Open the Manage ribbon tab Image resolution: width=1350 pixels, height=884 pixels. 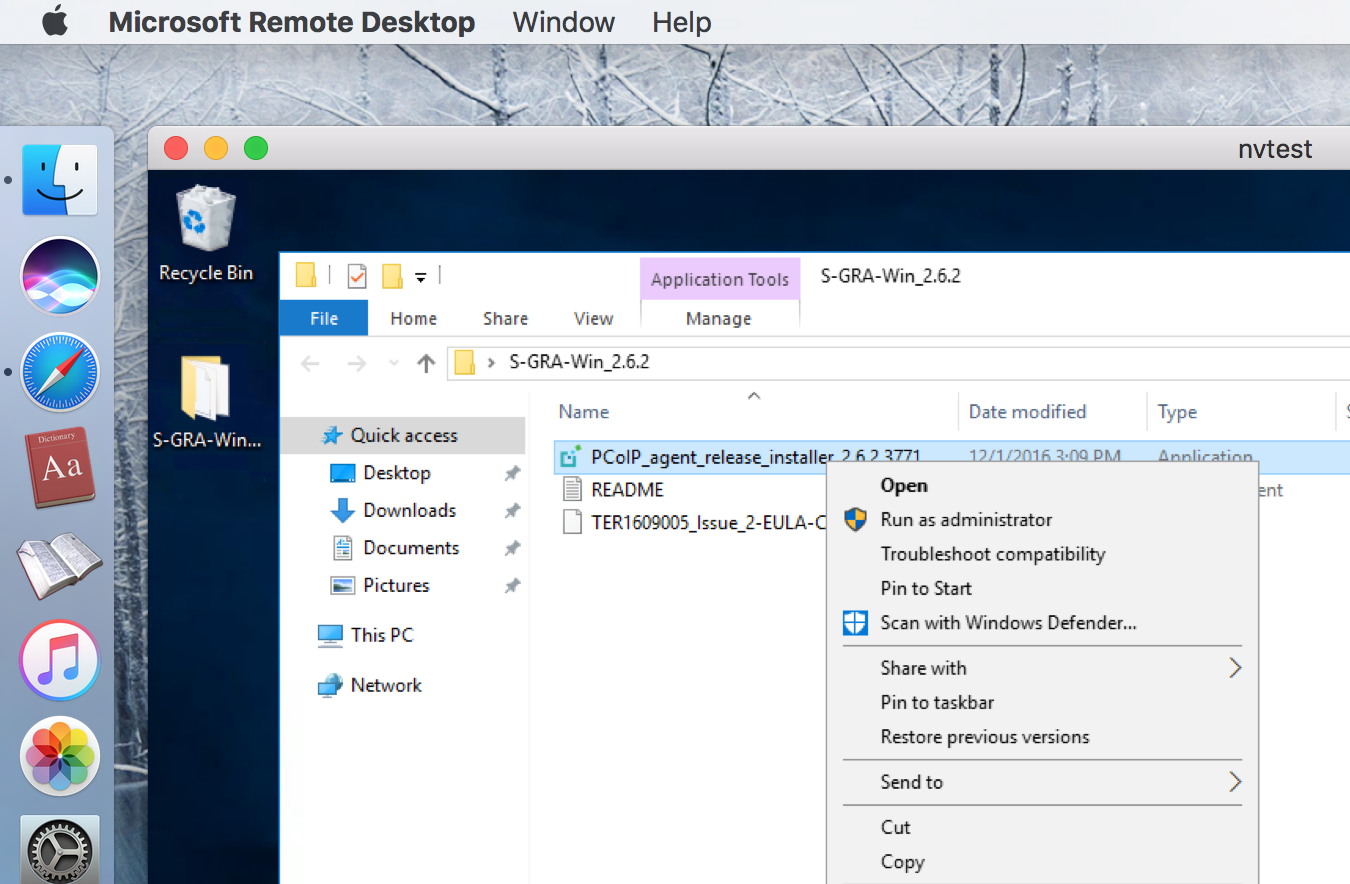click(719, 318)
